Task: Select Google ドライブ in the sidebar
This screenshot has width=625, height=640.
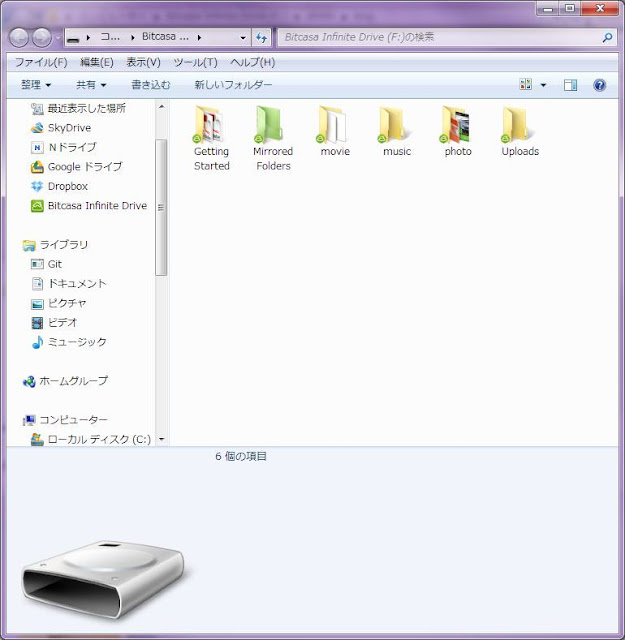Action: 76,167
